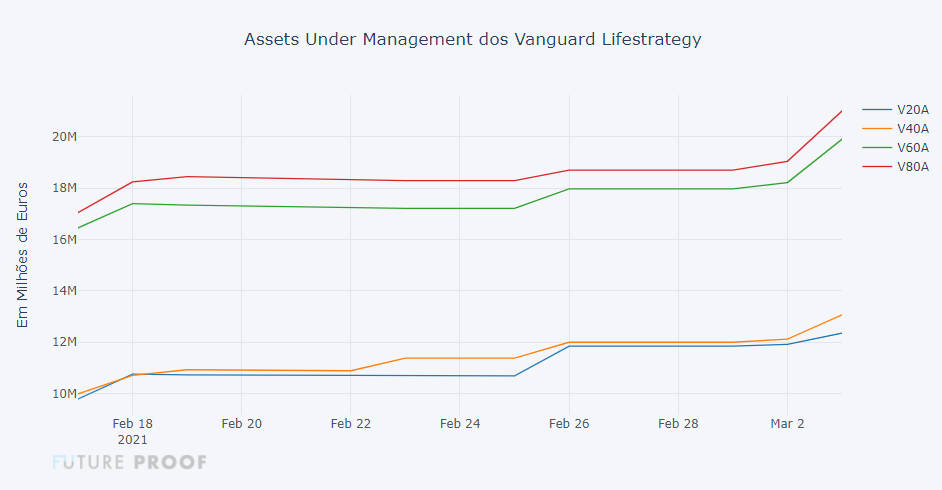Select the Feb 26 x-axis label
The width and height of the screenshot is (942, 490).
[569, 424]
